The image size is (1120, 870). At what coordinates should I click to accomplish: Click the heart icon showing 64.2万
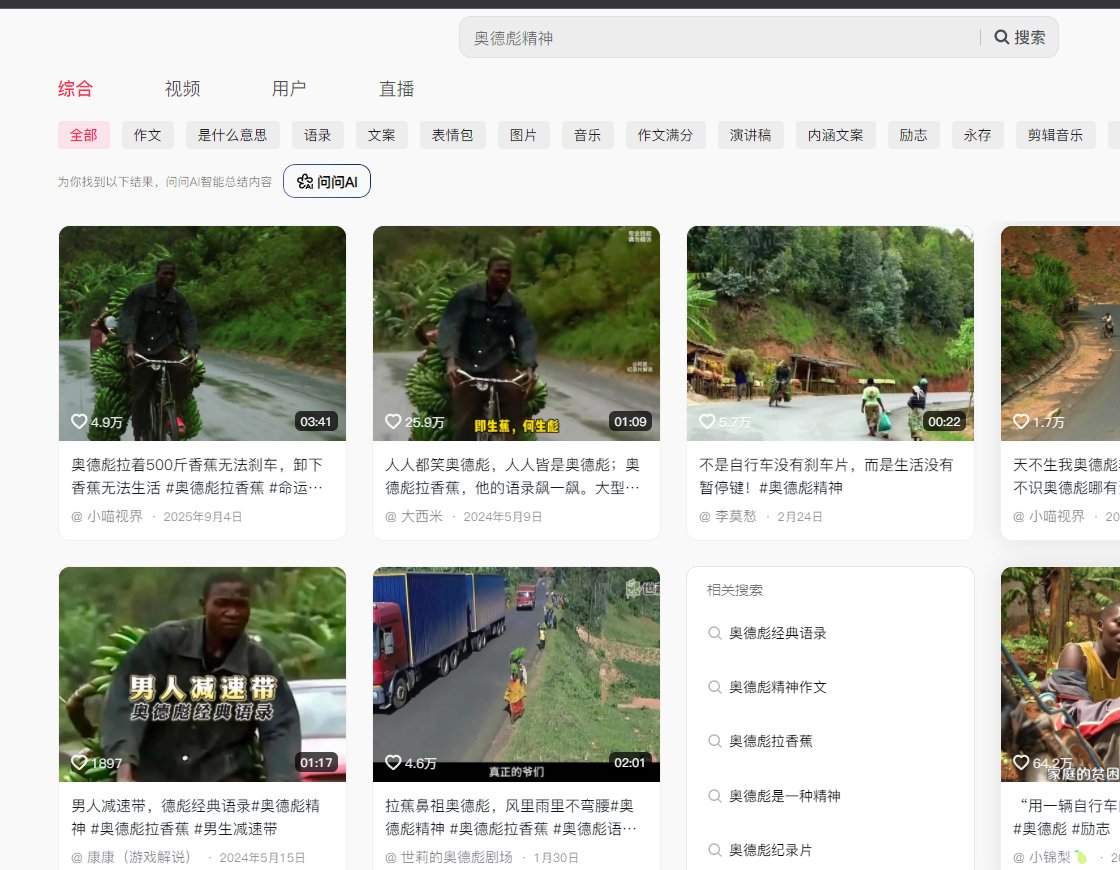click(x=1021, y=762)
